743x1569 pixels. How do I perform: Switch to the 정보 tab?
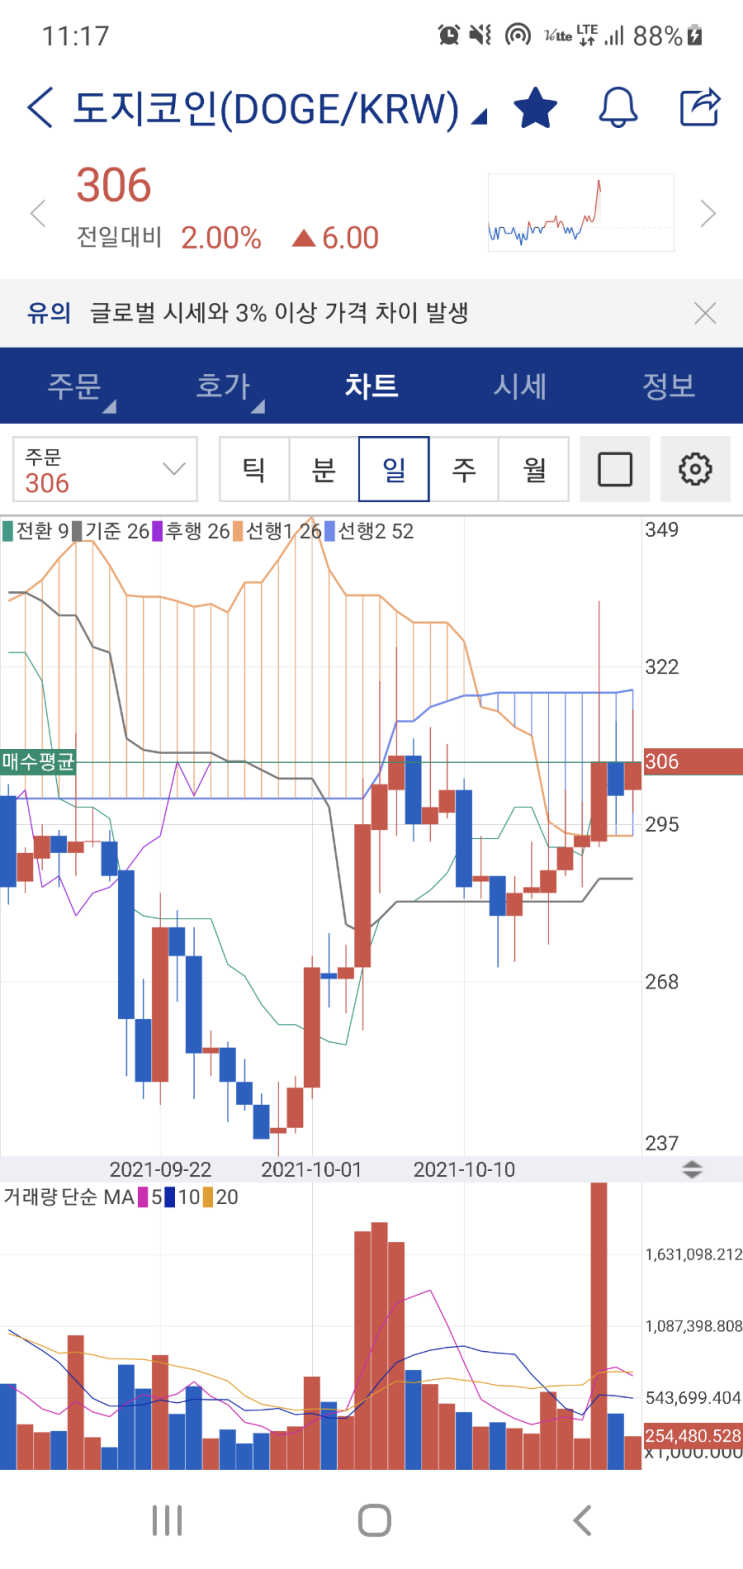[668, 386]
